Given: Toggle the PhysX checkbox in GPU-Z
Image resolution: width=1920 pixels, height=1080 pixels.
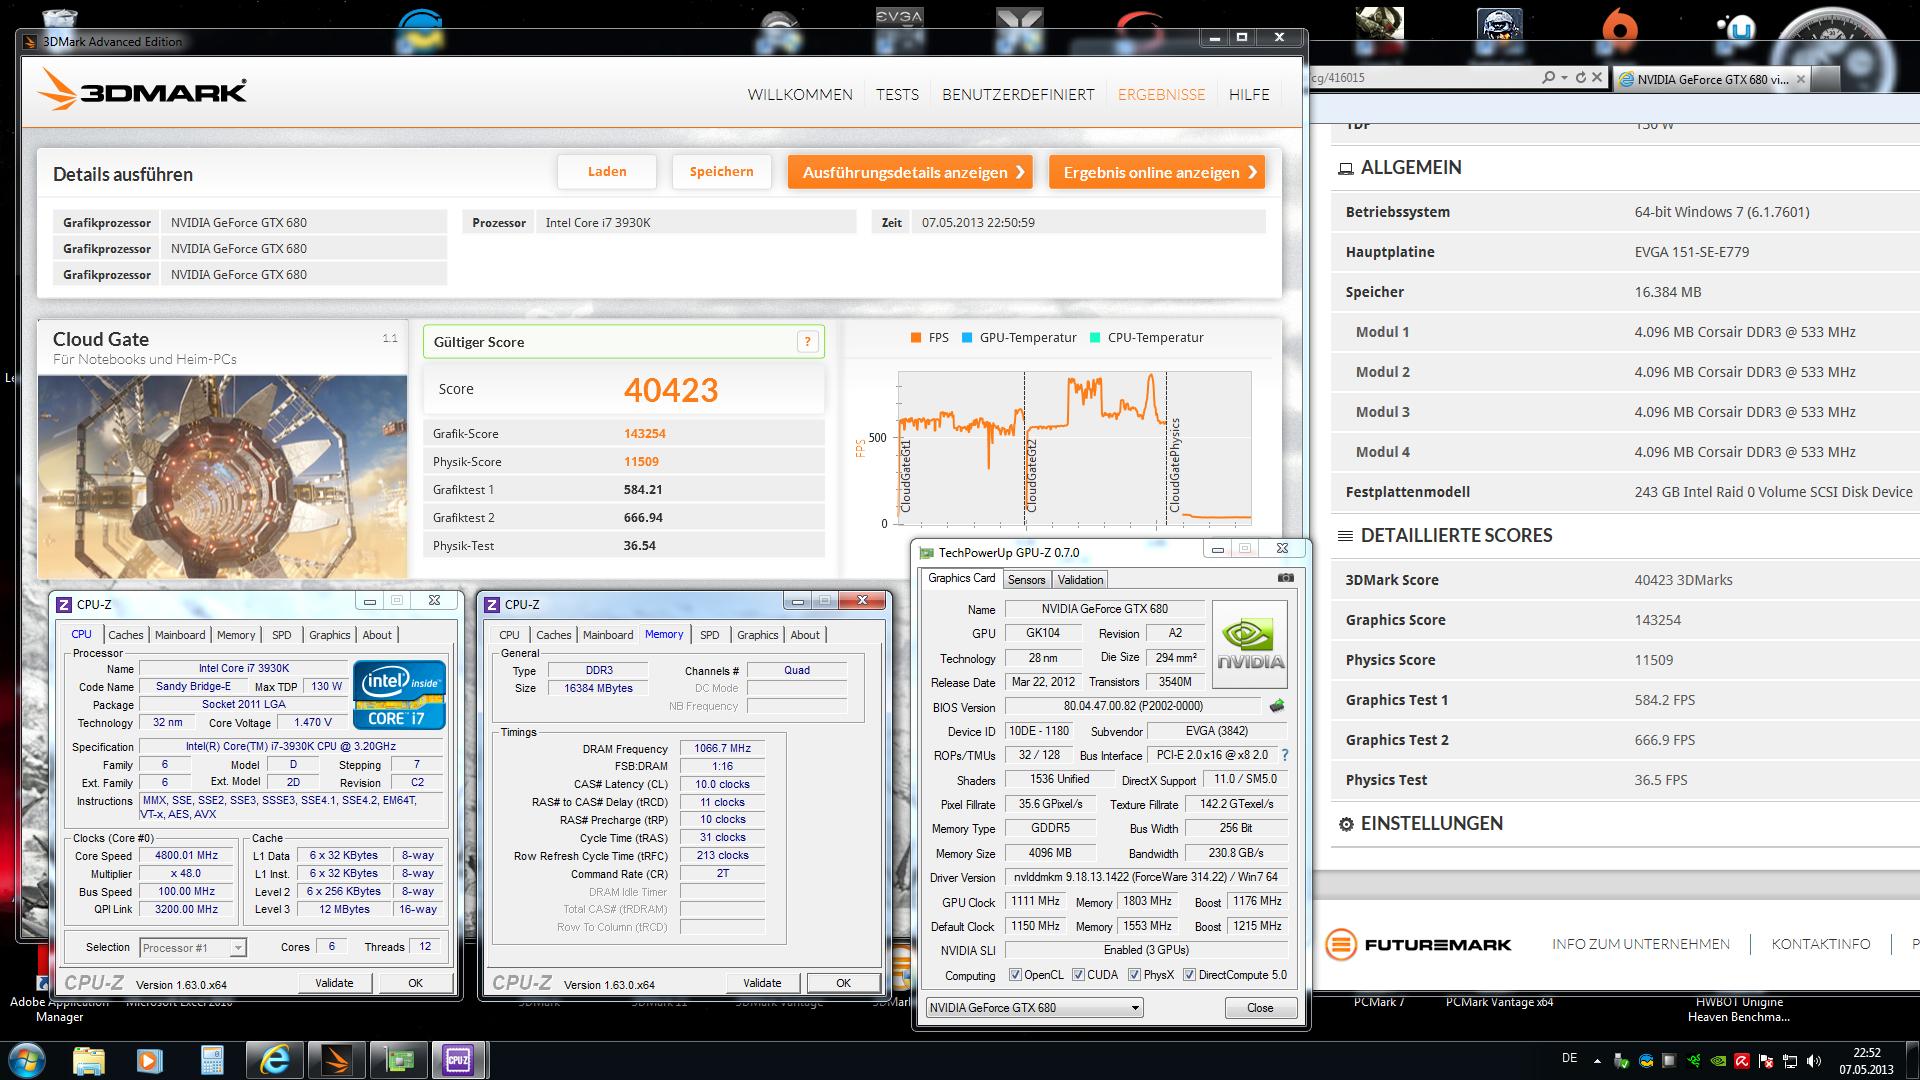Looking at the screenshot, I should tap(1134, 975).
